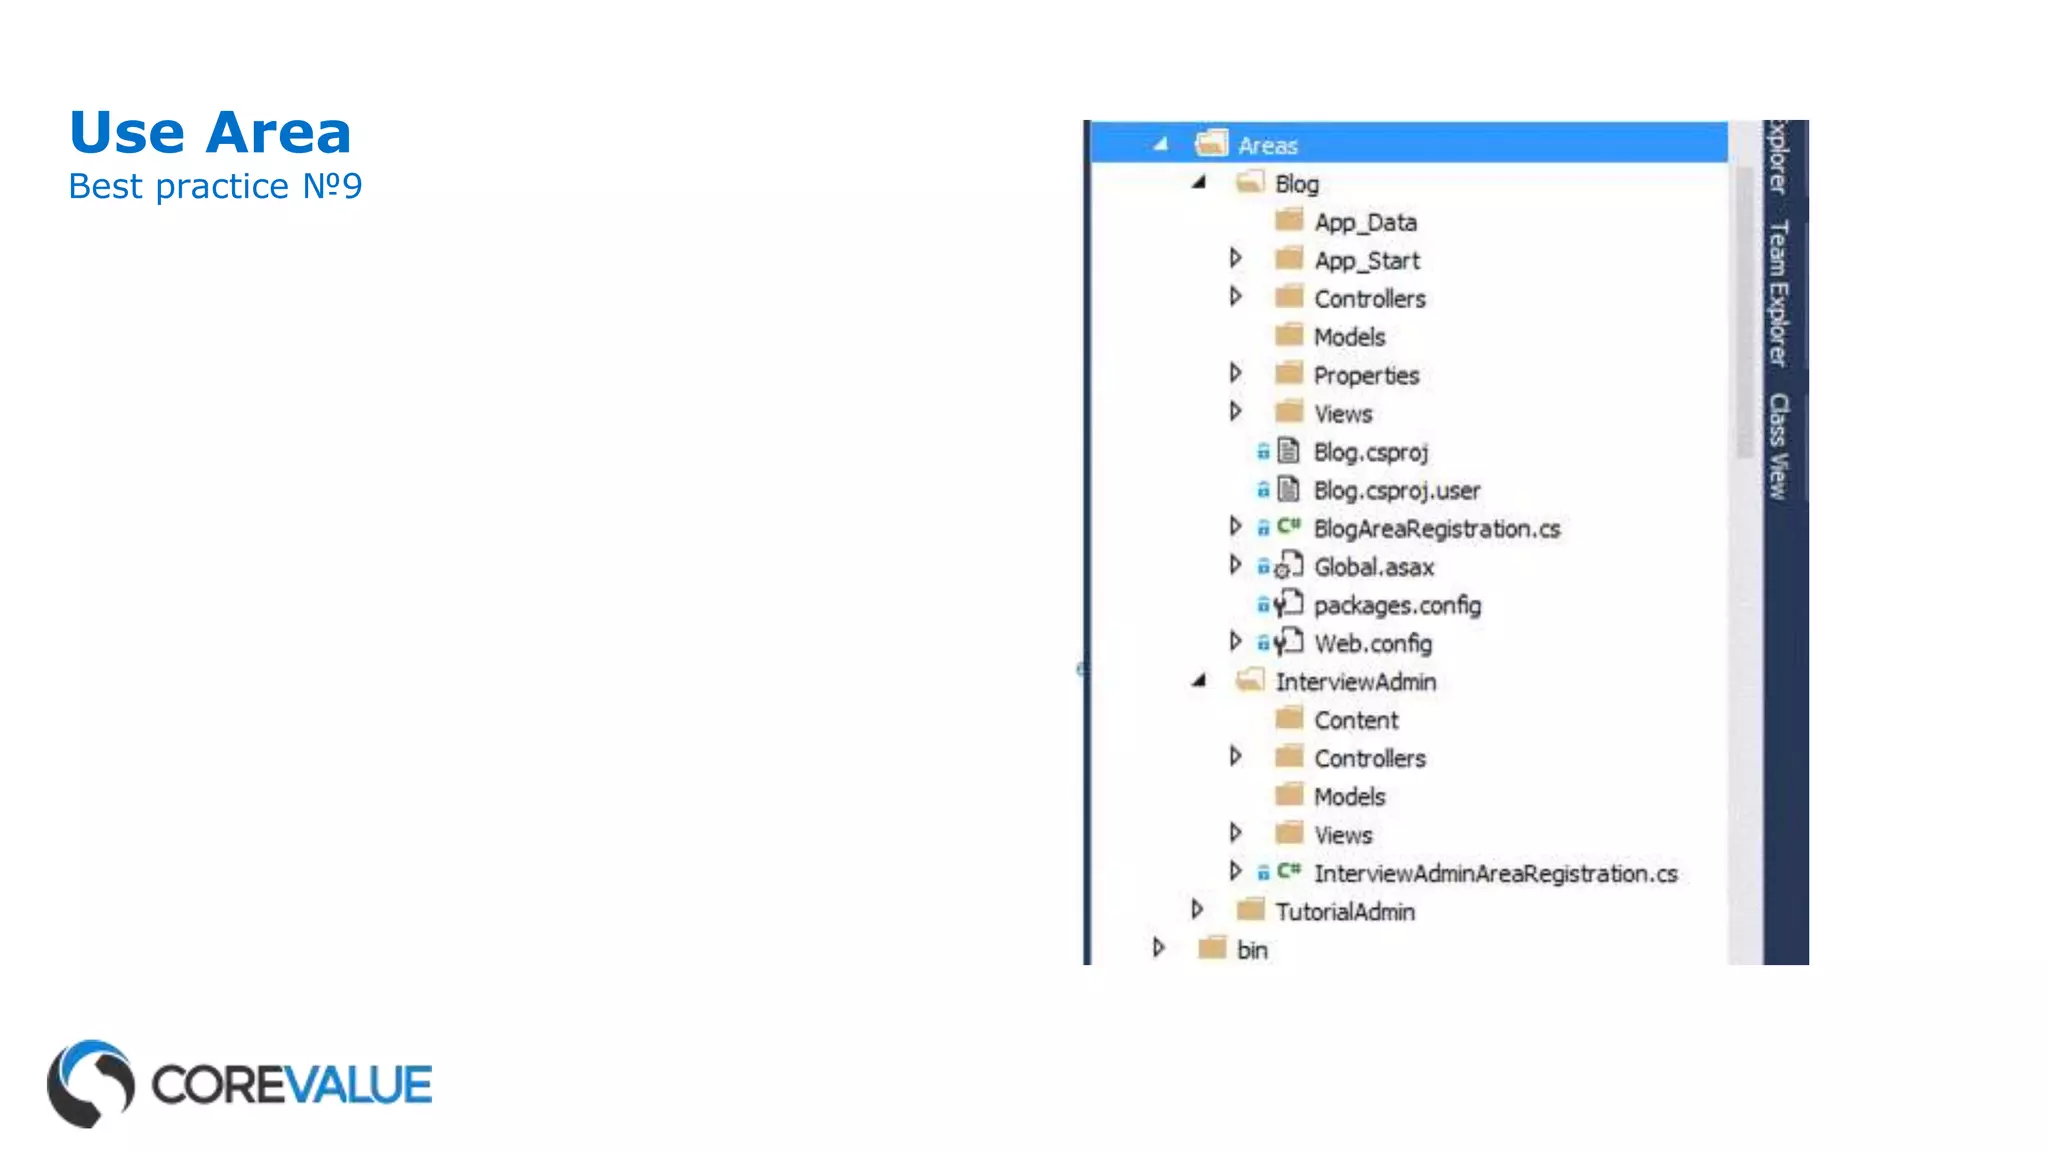Image resolution: width=2048 pixels, height=1152 pixels.
Task: Click the C# icon of InterviewAdminAreaRegistration.cs
Action: point(1289,872)
